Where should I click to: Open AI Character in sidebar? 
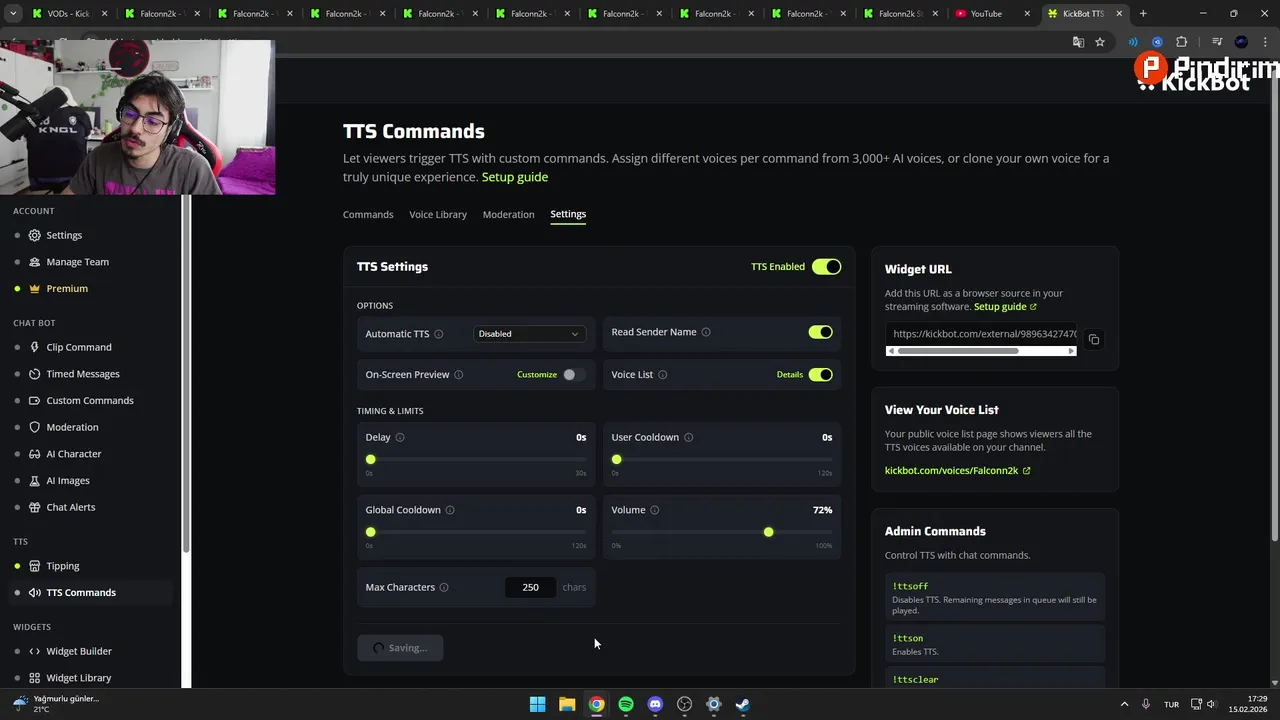point(74,454)
